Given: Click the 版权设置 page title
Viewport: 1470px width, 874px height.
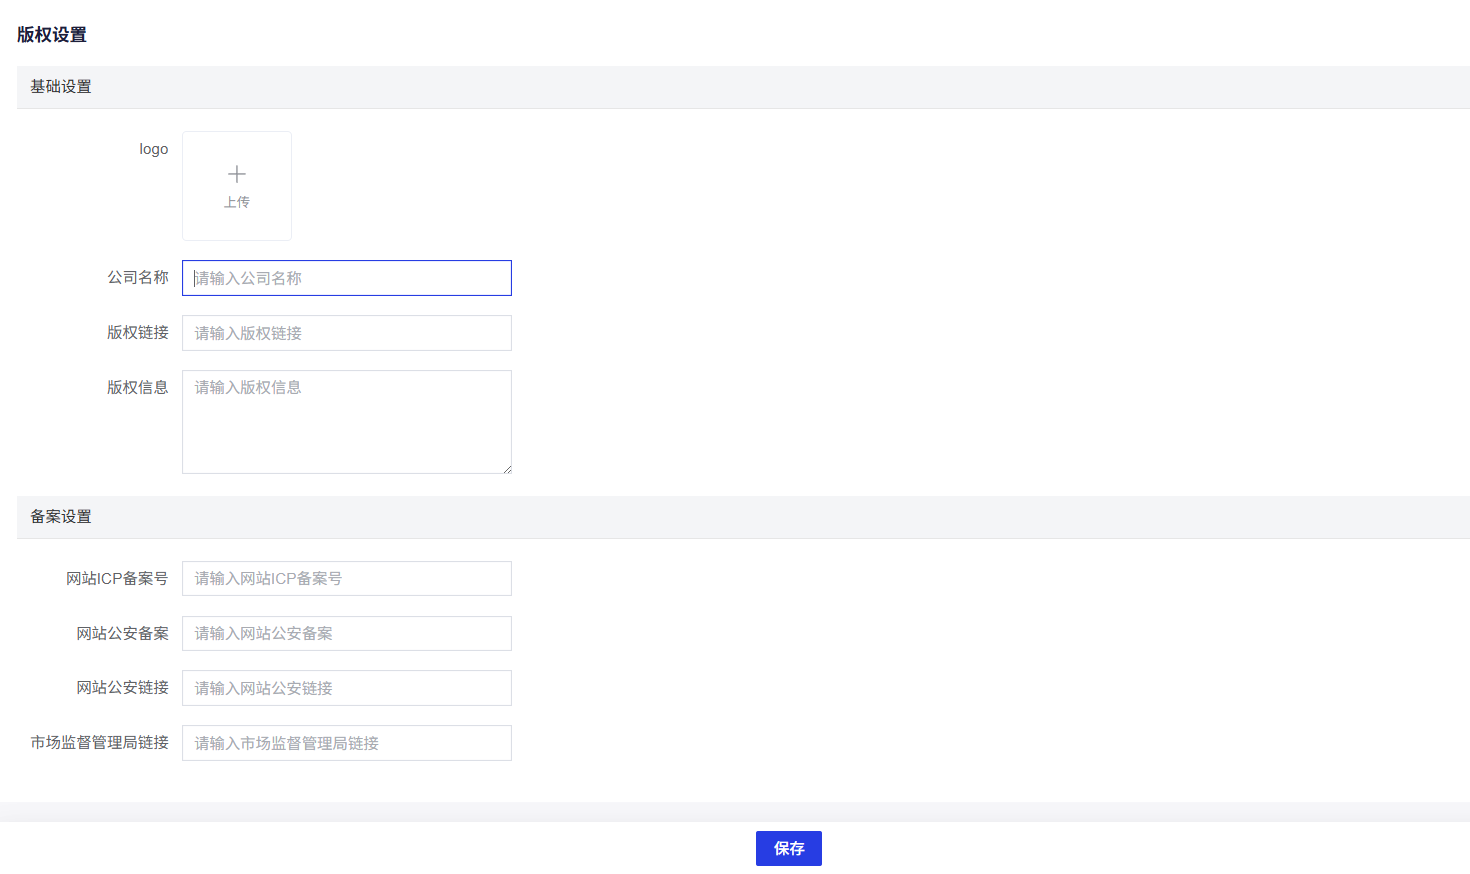Looking at the screenshot, I should 52,35.
